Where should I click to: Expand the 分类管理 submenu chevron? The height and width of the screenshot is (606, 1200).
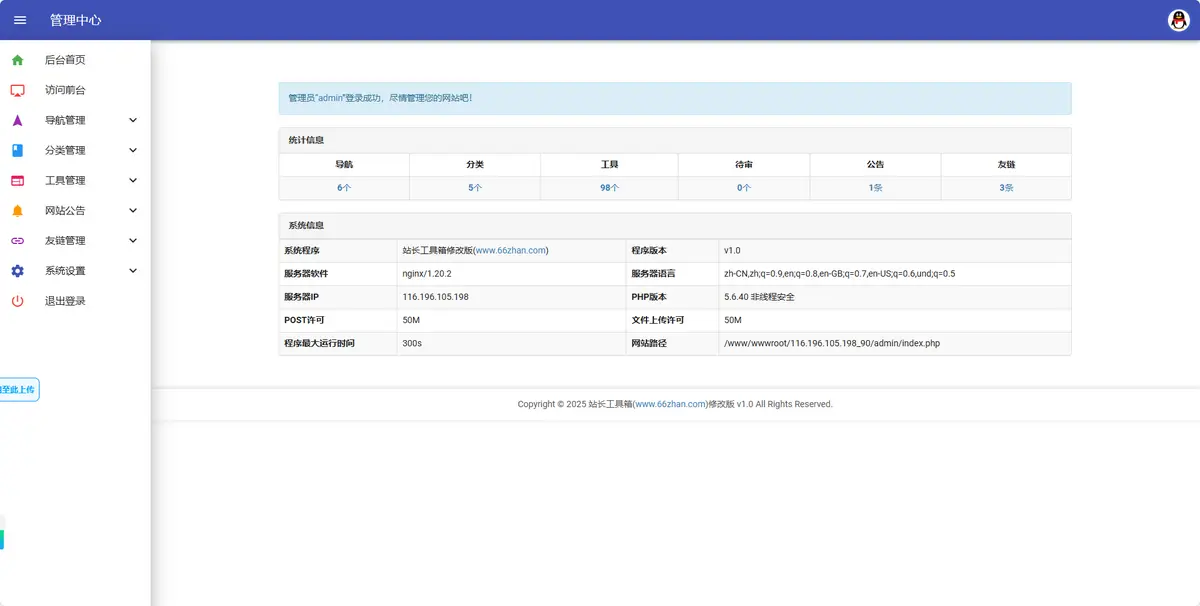[133, 150]
